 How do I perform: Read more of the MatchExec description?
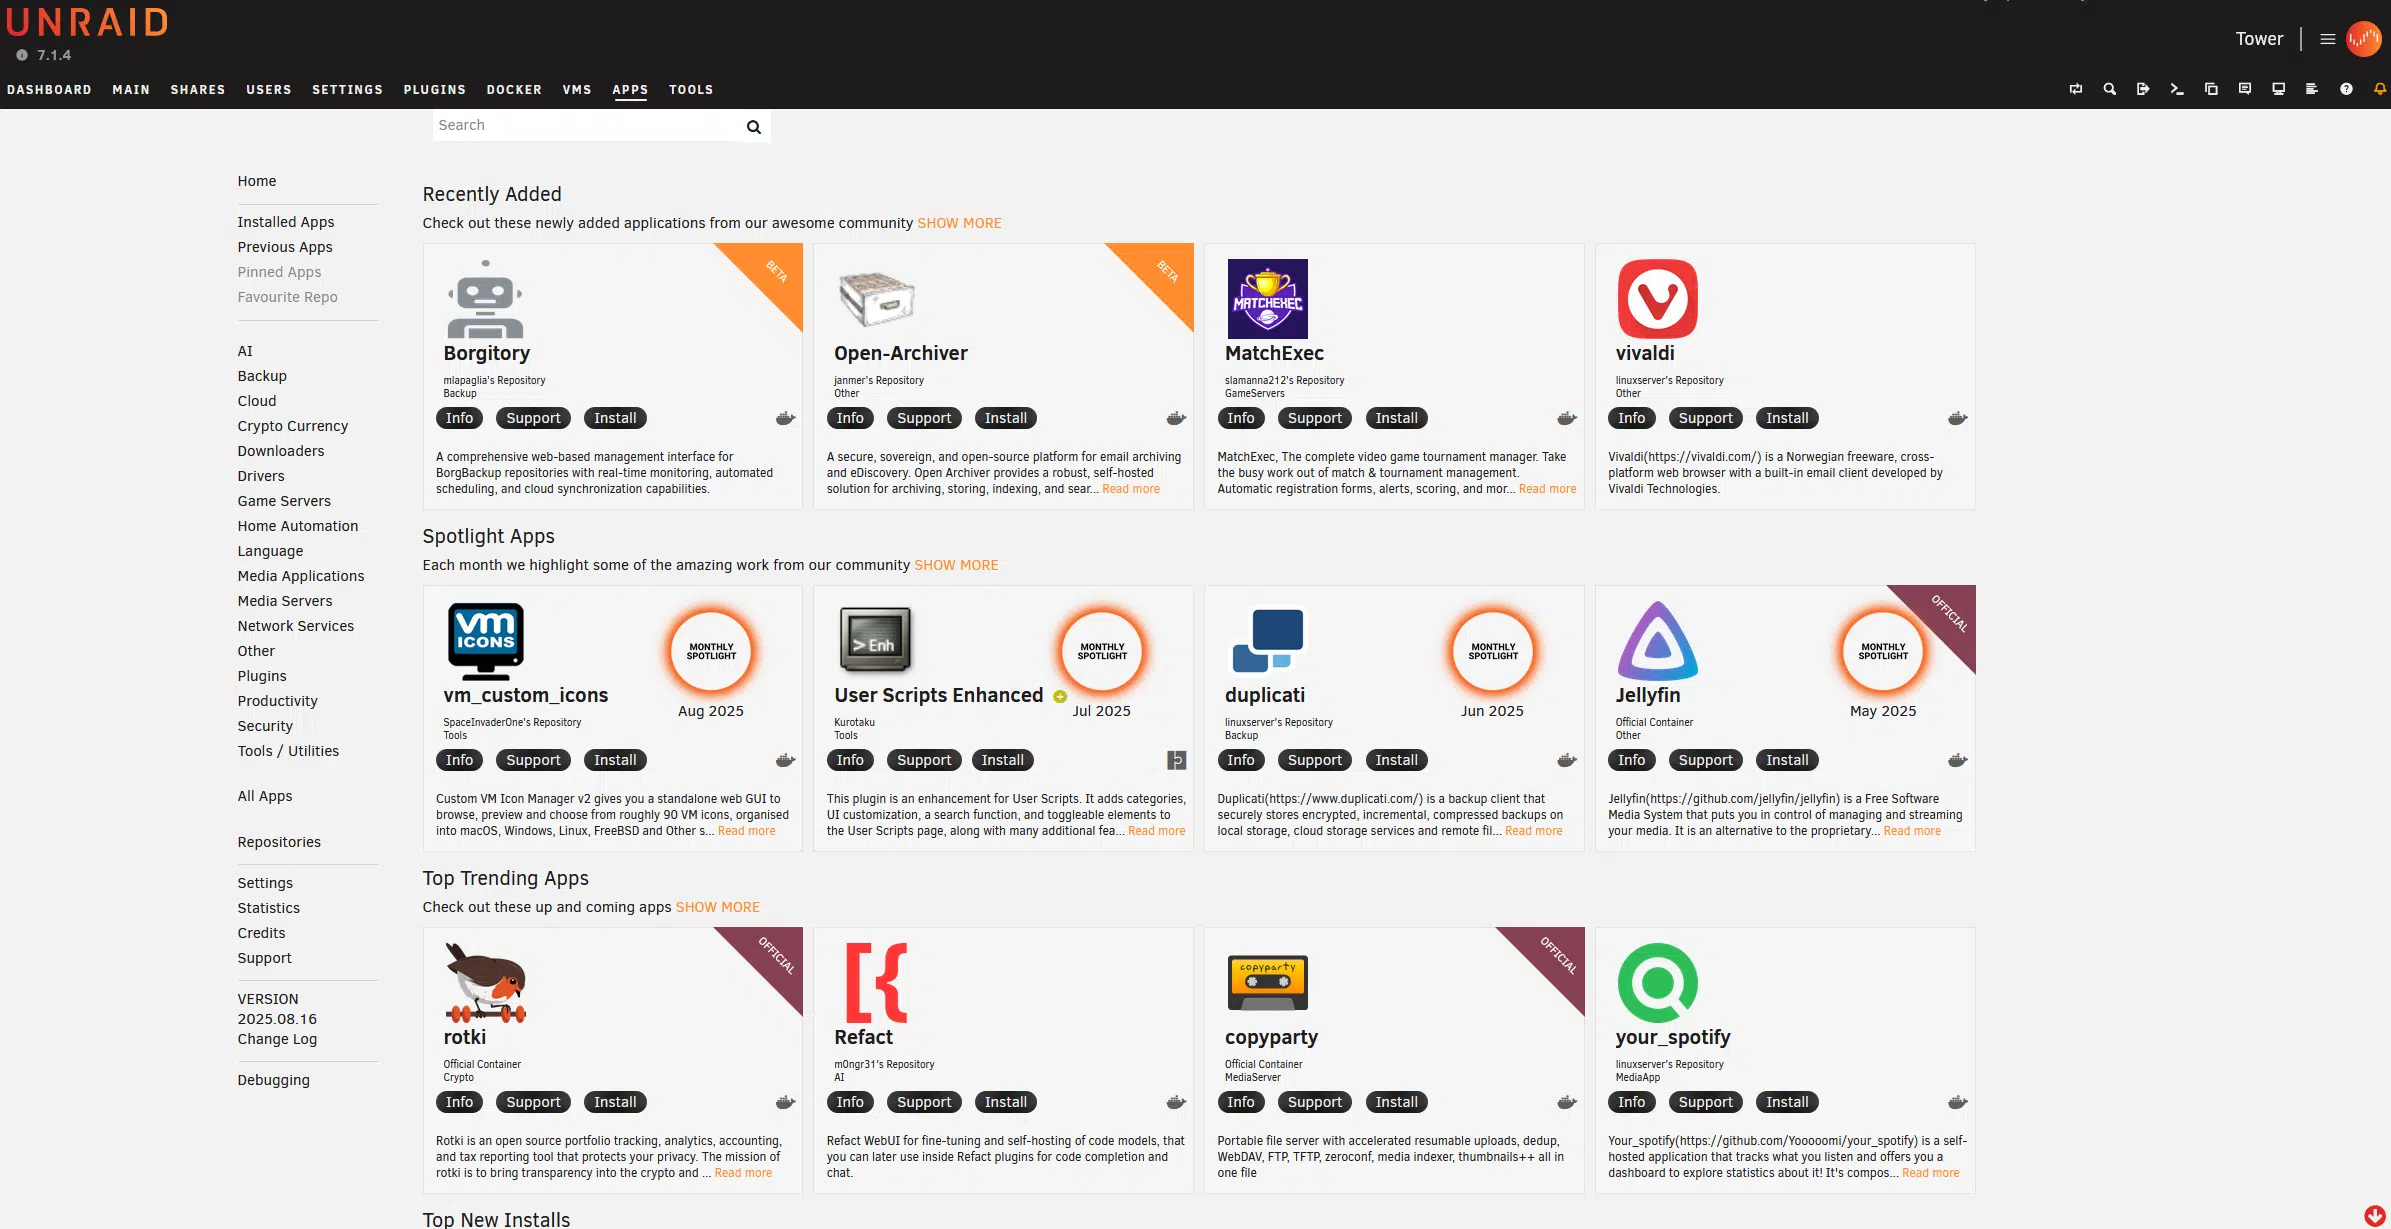(1547, 489)
